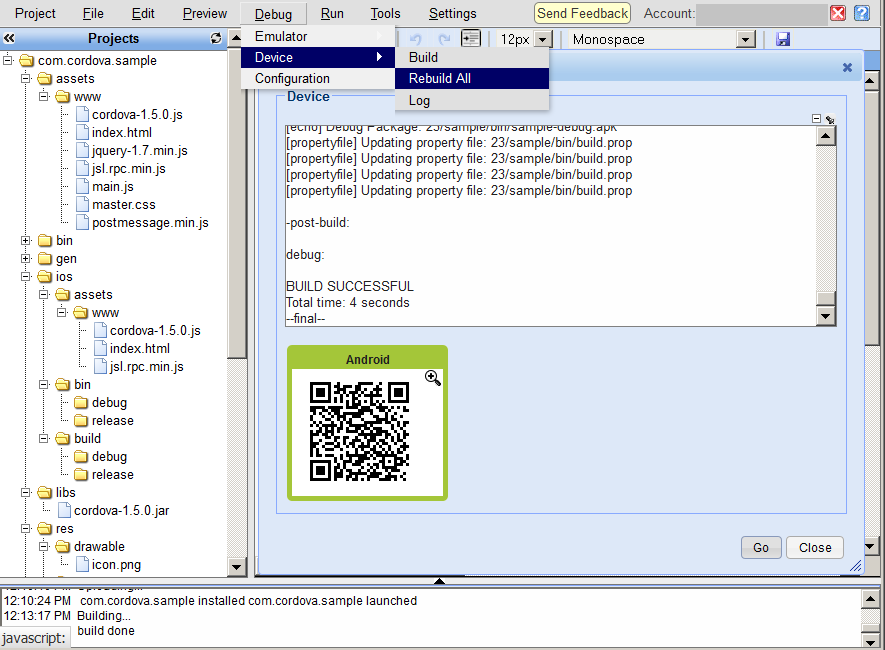The width and height of the screenshot is (885, 650).
Task: Select postmessage.min.js file
Action: [x=150, y=223]
